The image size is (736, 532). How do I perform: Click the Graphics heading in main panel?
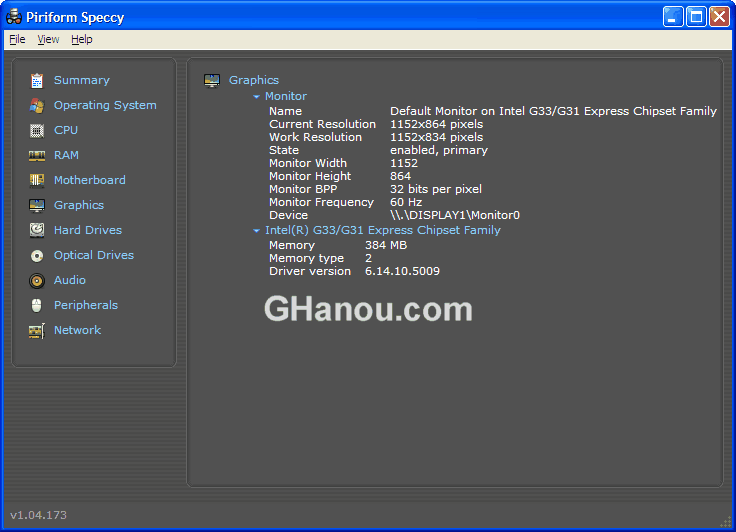click(254, 80)
